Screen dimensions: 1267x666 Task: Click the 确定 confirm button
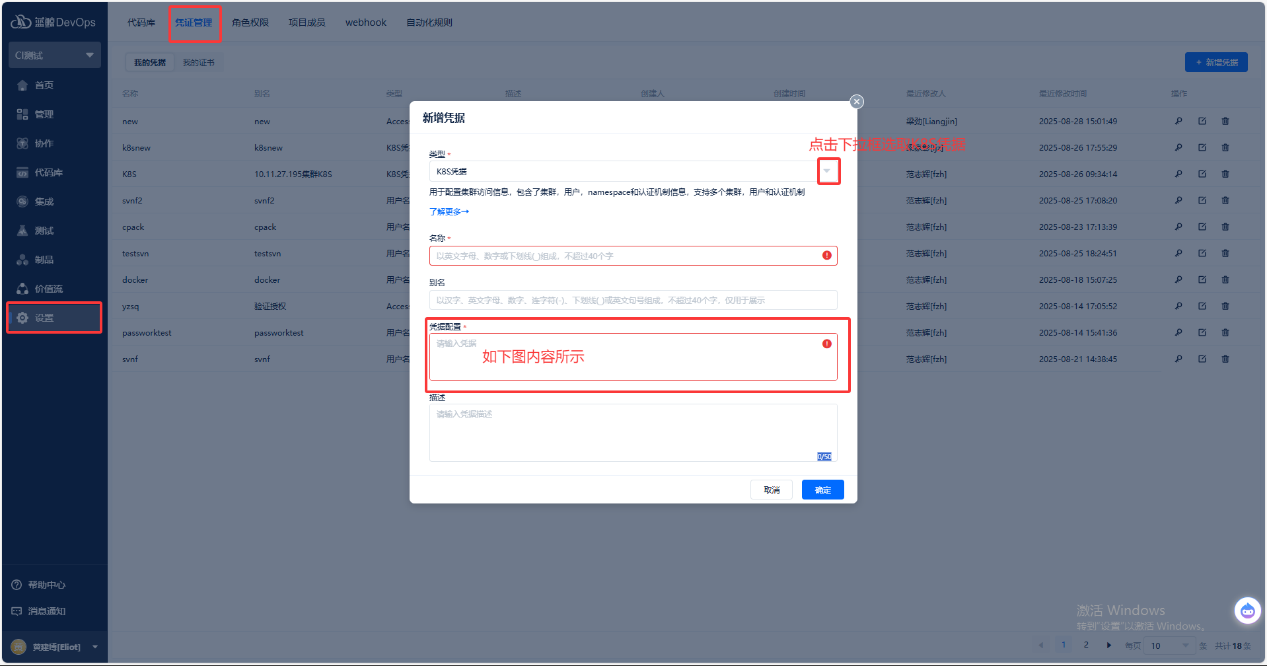822,490
